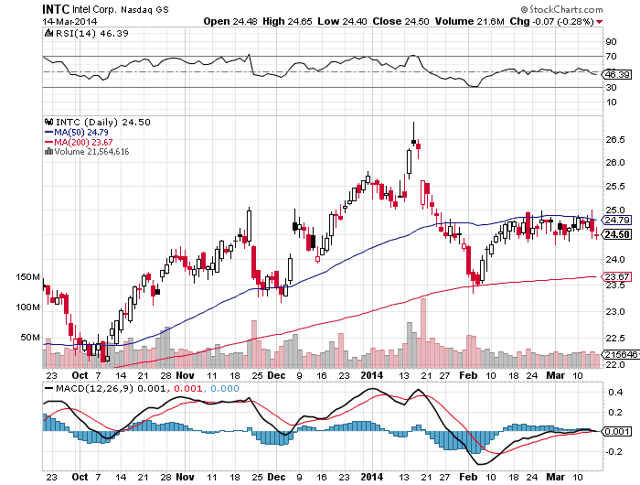640x485 pixels.
Task: Click the 23.0 price axis label
Action: (614, 312)
